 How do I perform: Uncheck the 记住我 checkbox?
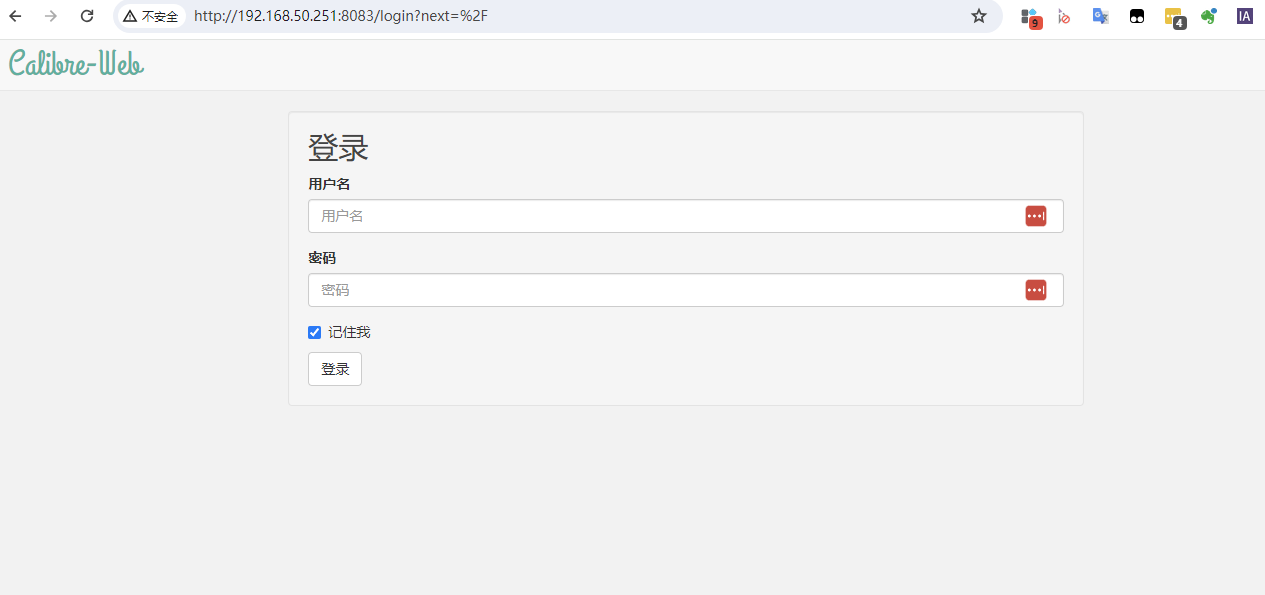click(x=314, y=332)
